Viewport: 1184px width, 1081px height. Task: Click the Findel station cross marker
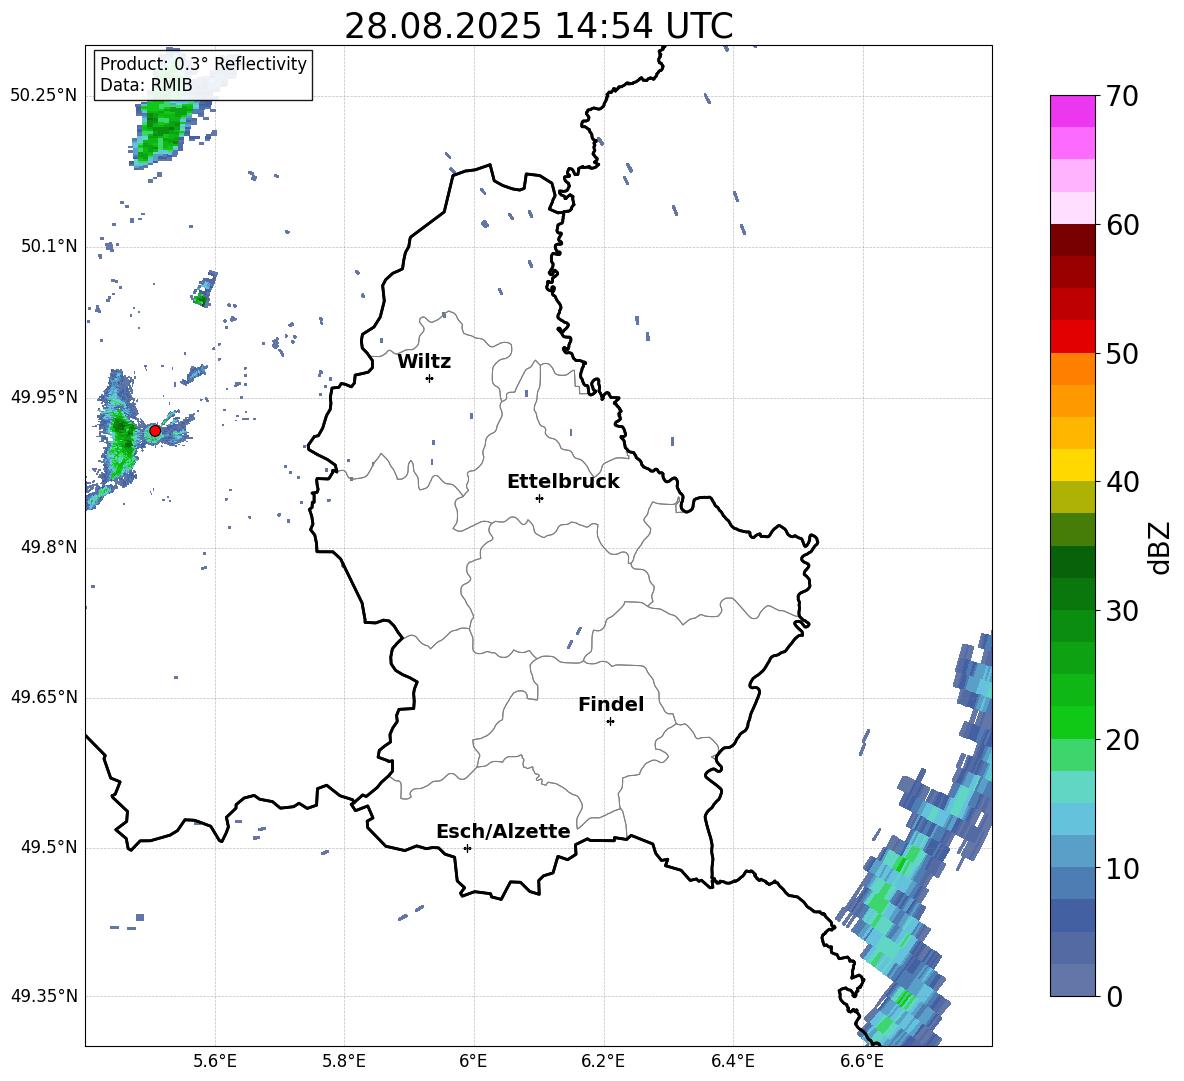[610, 721]
